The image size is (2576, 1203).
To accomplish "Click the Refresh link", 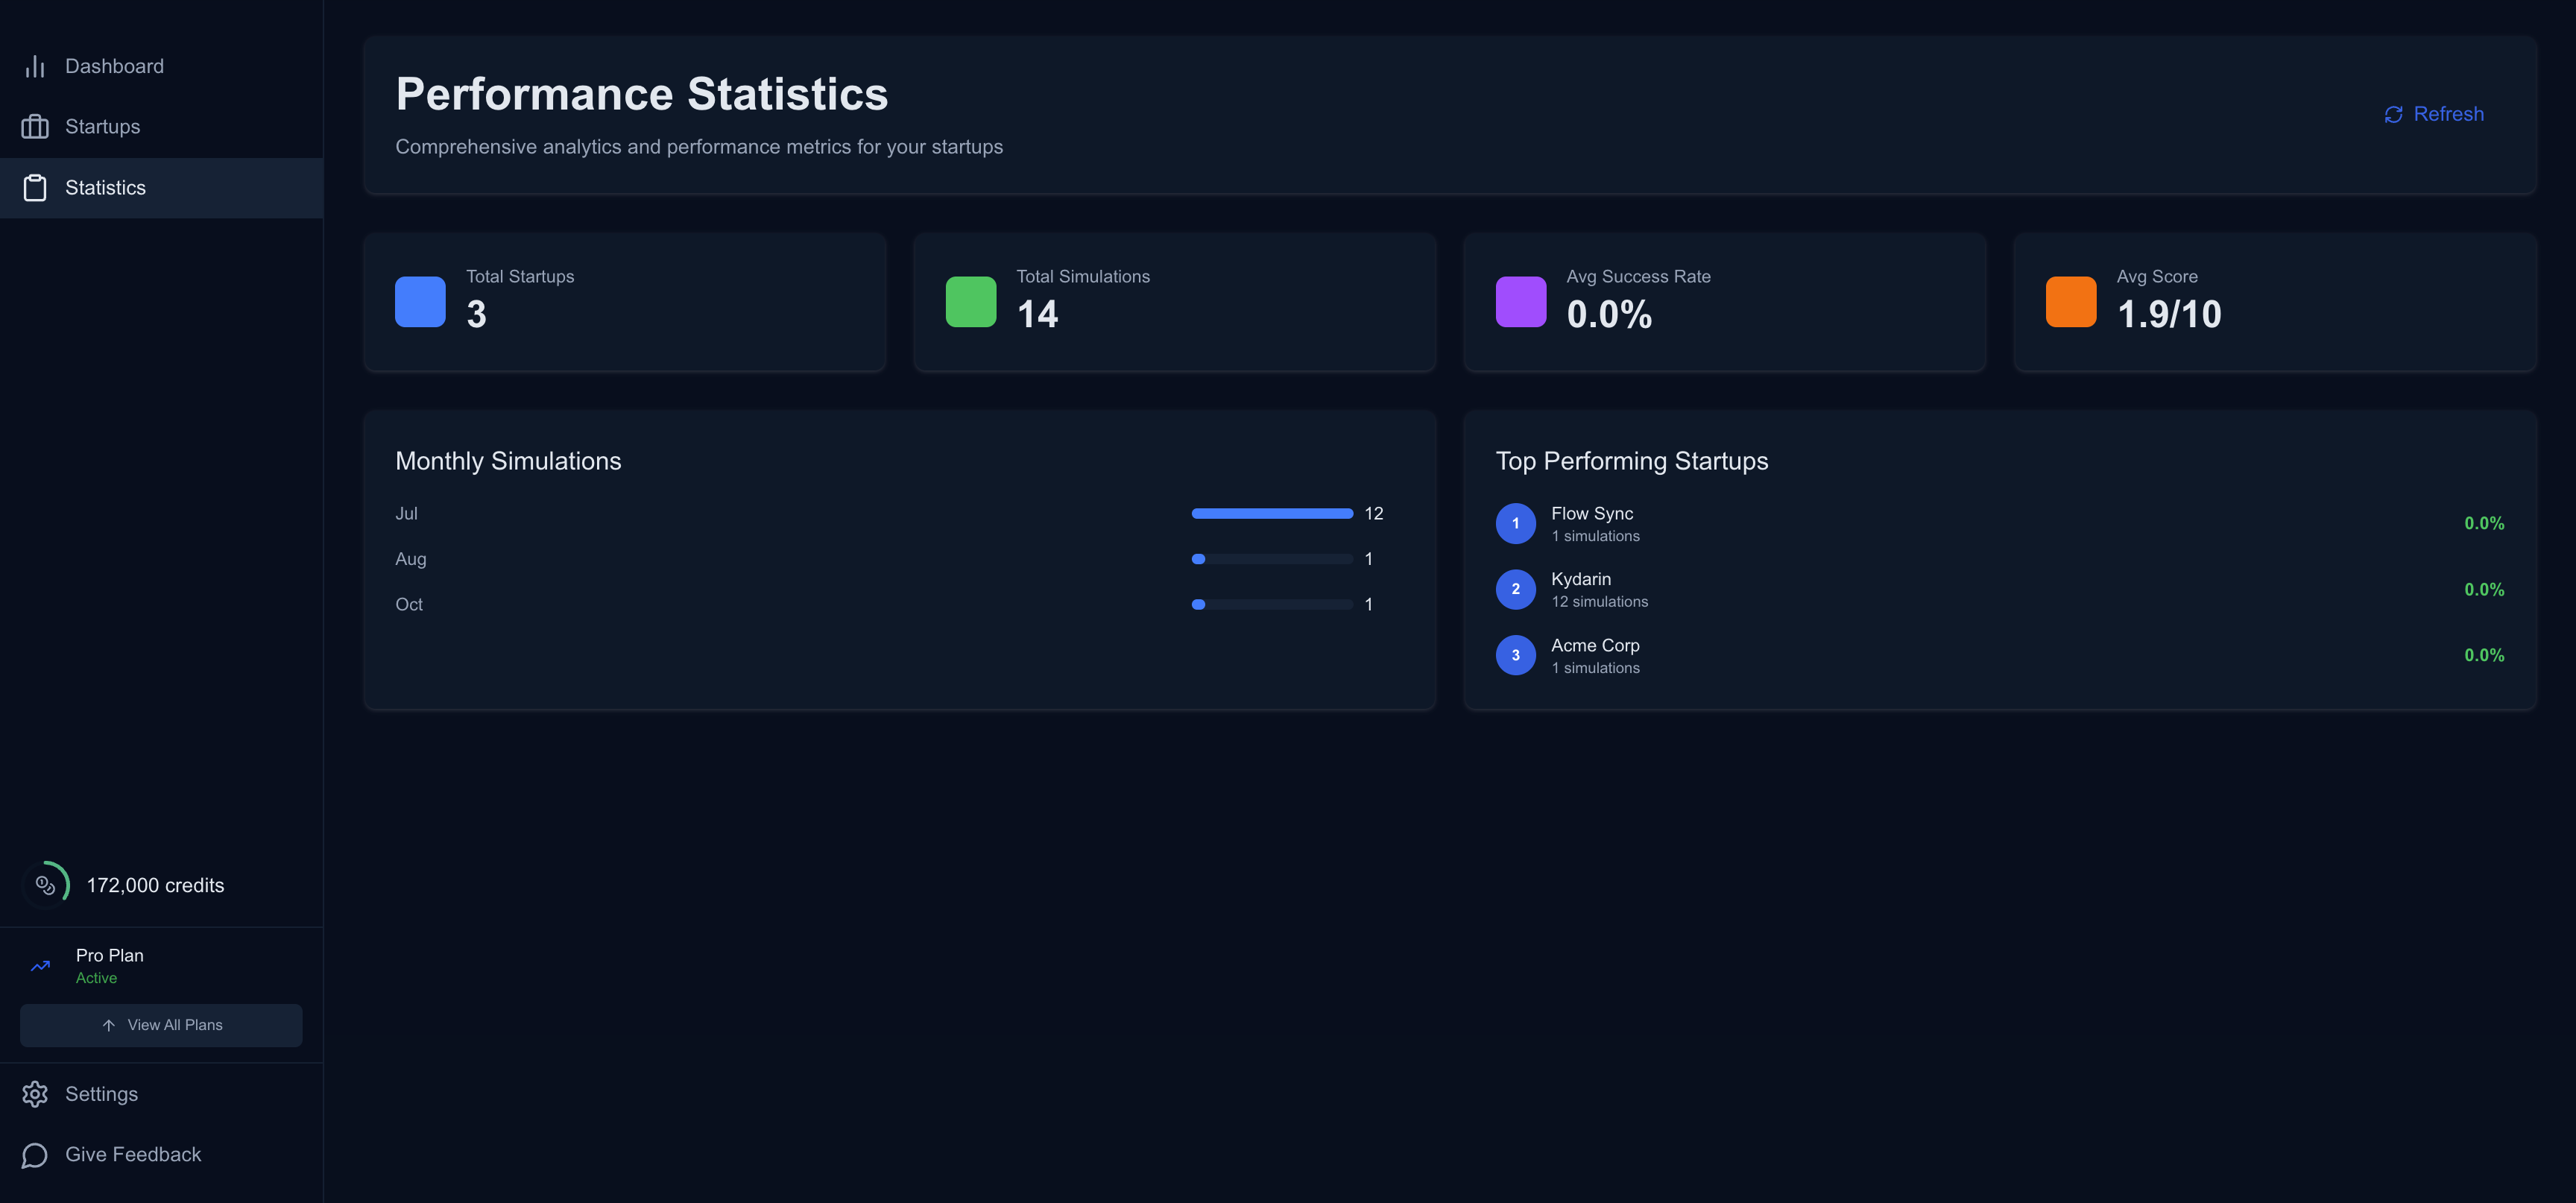I will tap(2447, 114).
